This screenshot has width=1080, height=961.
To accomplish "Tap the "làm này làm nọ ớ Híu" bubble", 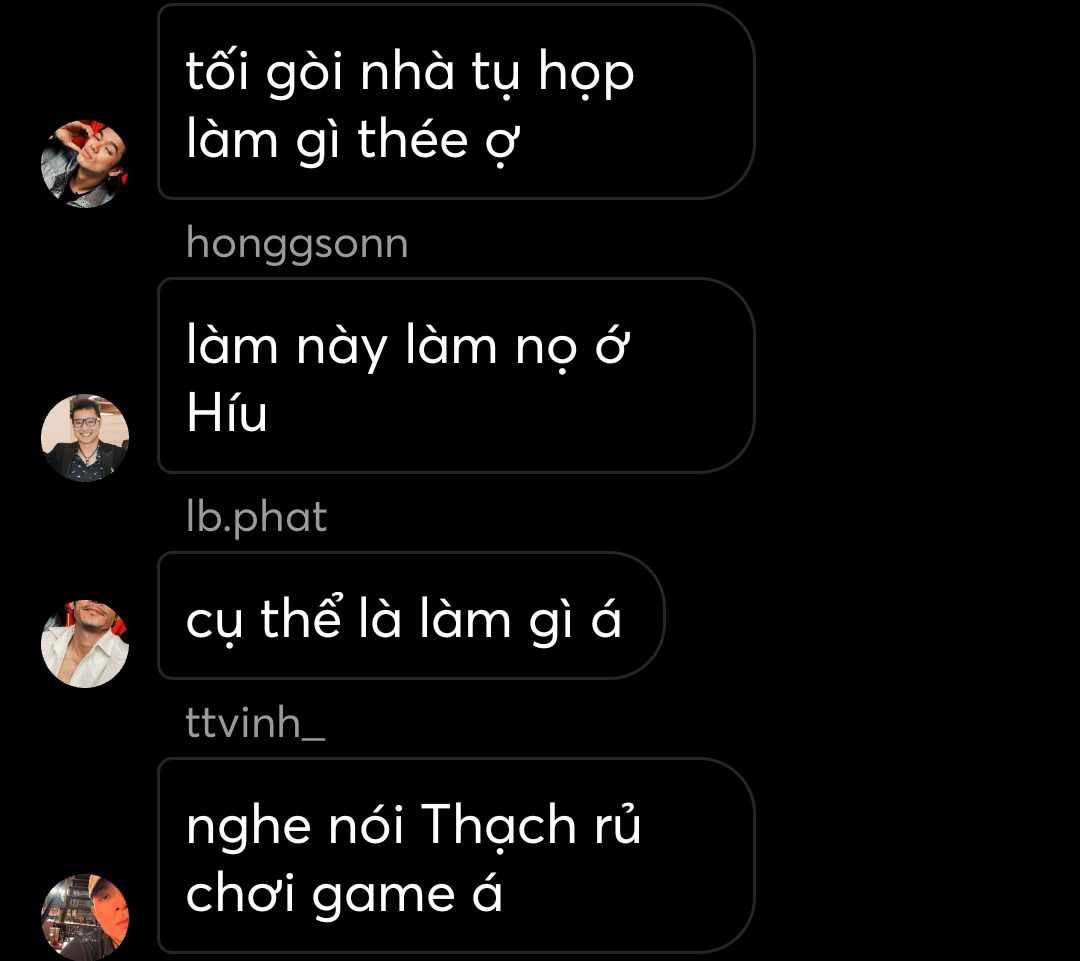I will (456, 375).
